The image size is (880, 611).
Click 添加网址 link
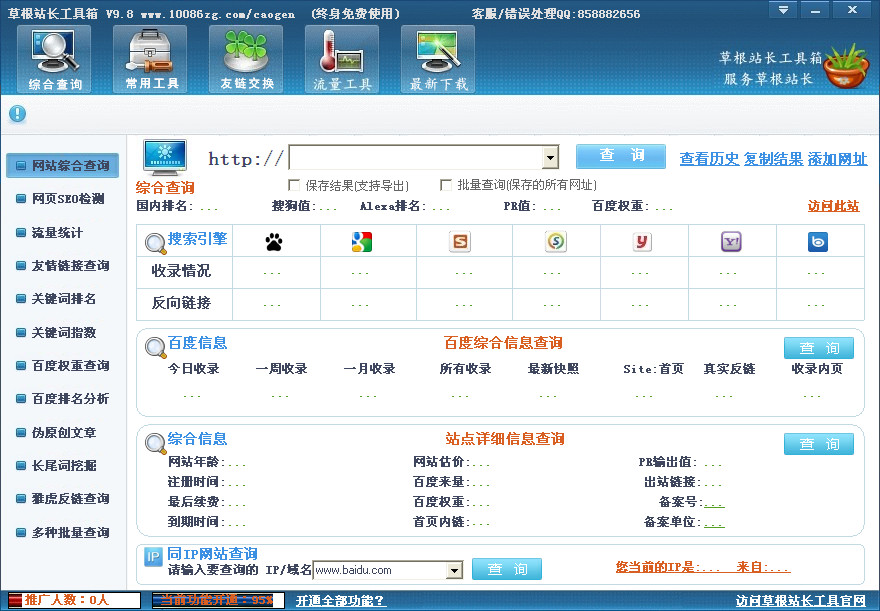tap(837, 159)
